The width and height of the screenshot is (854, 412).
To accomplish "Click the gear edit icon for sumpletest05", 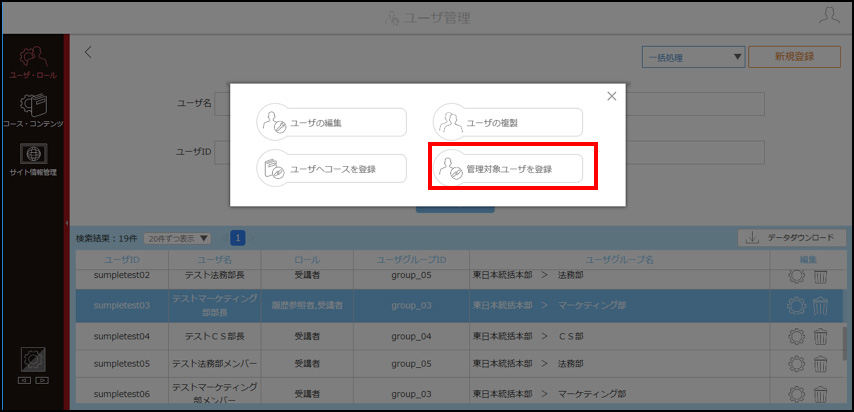I will click(797, 363).
